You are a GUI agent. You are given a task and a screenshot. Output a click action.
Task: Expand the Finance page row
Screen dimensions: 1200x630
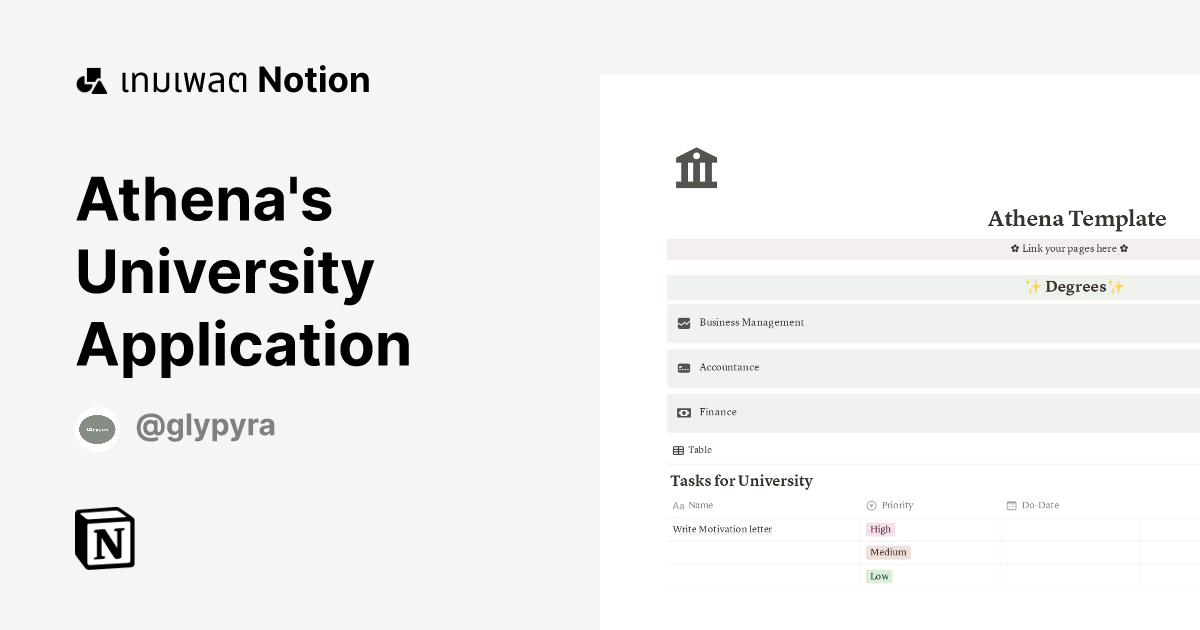pyautogui.click(x=718, y=412)
